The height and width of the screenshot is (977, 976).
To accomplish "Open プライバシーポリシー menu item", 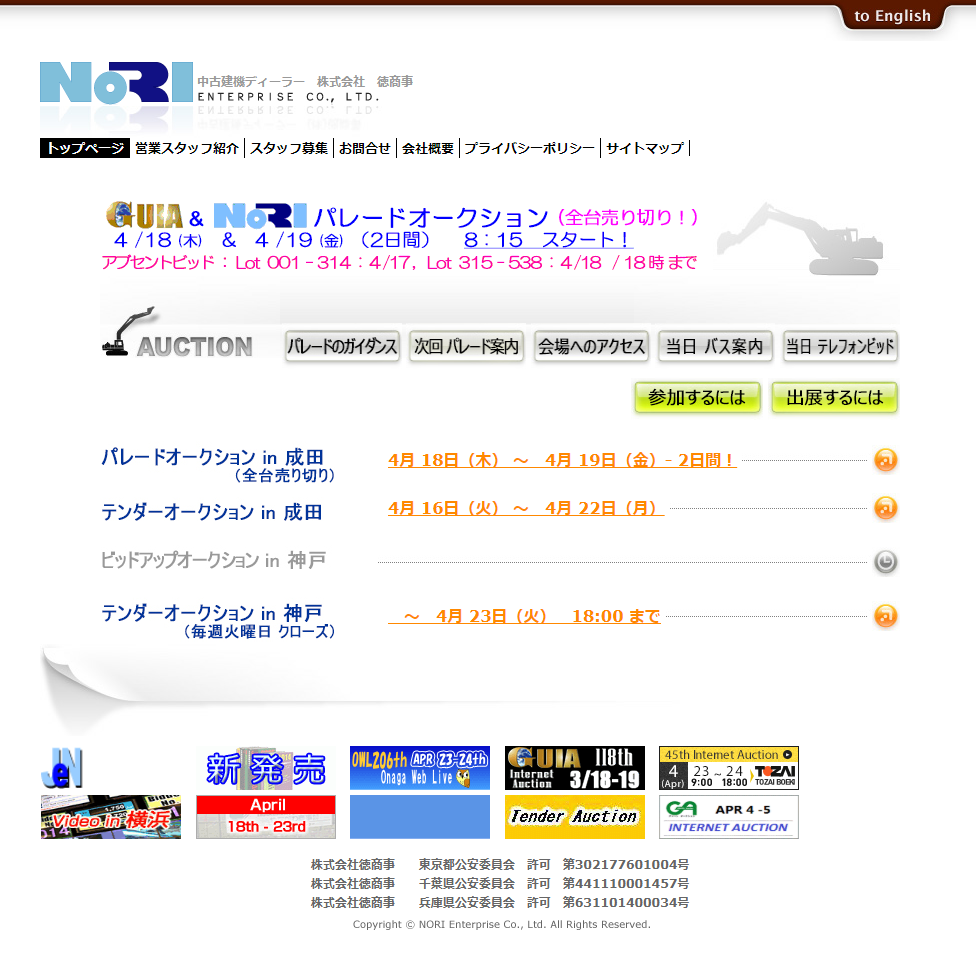I will coord(529,148).
